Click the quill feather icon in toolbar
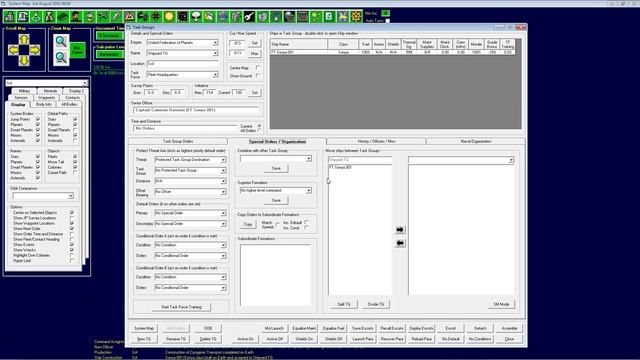Screen dimensions: 640x360 click(116, 17)
